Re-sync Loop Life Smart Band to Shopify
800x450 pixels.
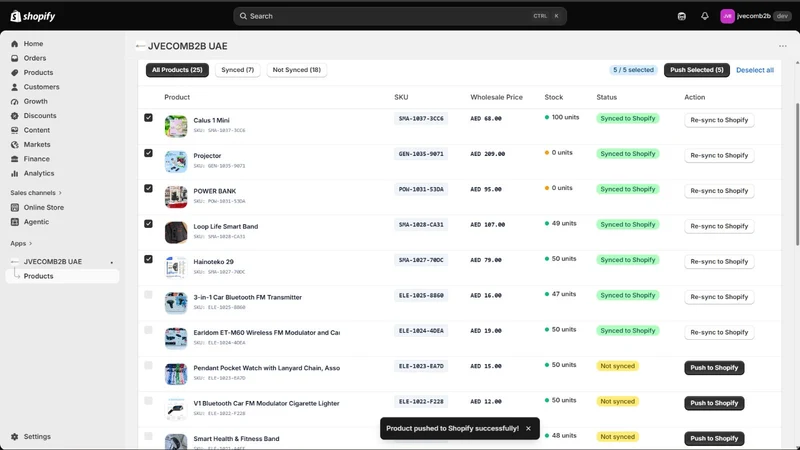pos(719,226)
